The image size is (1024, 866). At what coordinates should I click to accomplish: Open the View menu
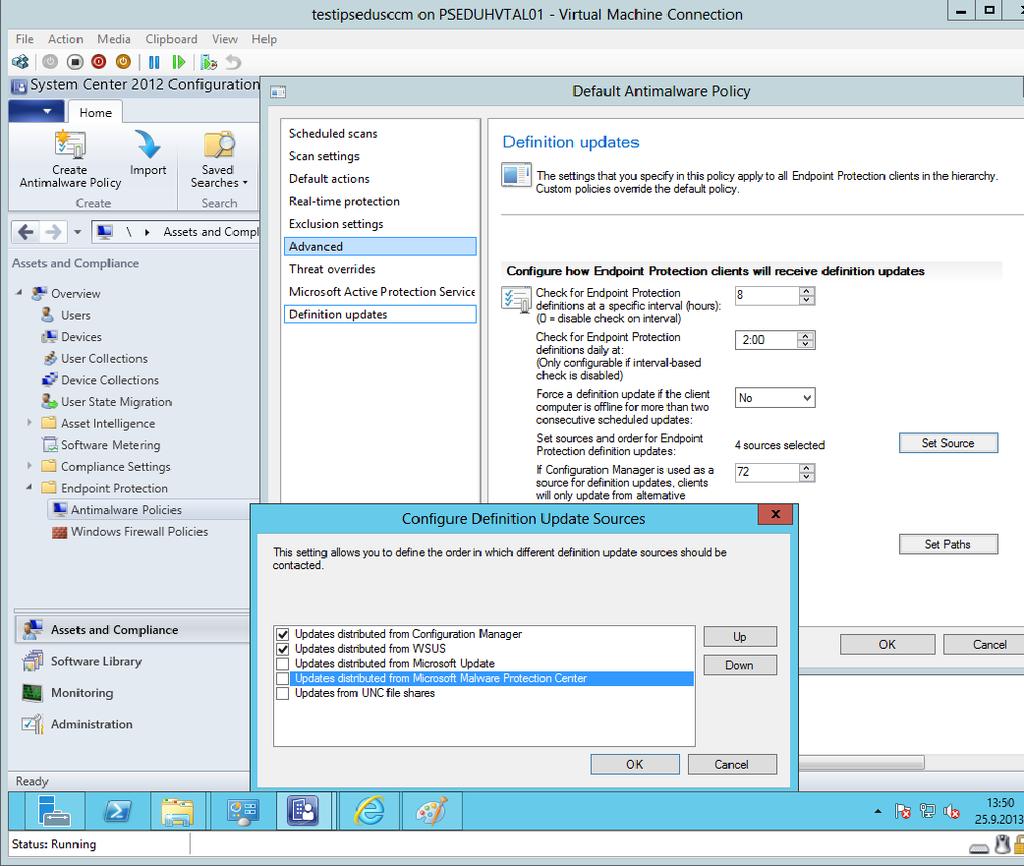click(x=225, y=39)
